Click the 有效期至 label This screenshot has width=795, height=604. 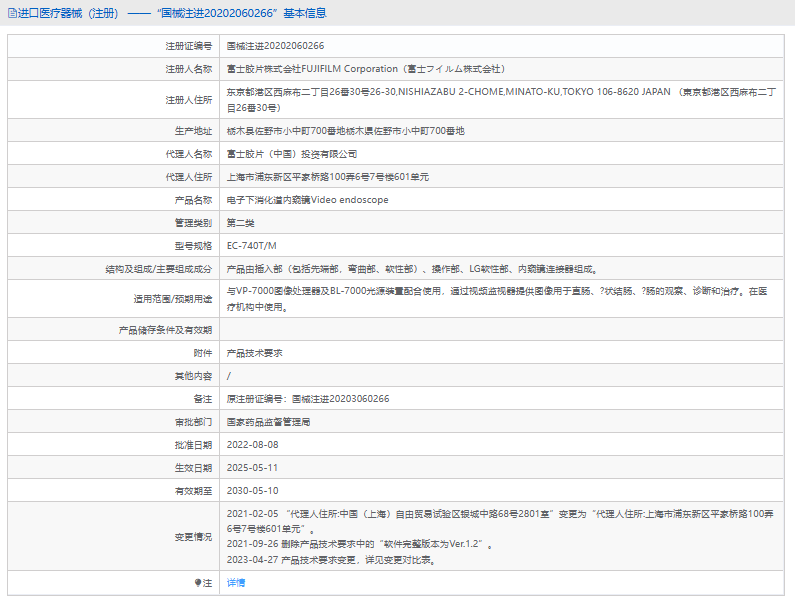pos(193,491)
